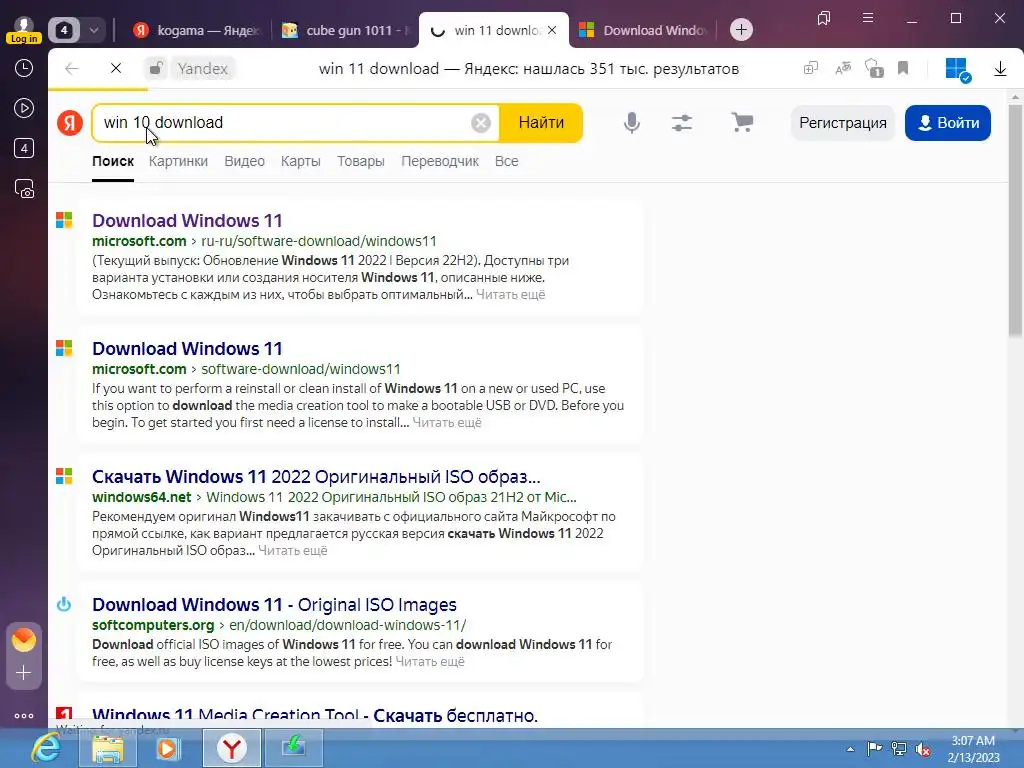Open search filter settings sliders icon

tap(682, 123)
